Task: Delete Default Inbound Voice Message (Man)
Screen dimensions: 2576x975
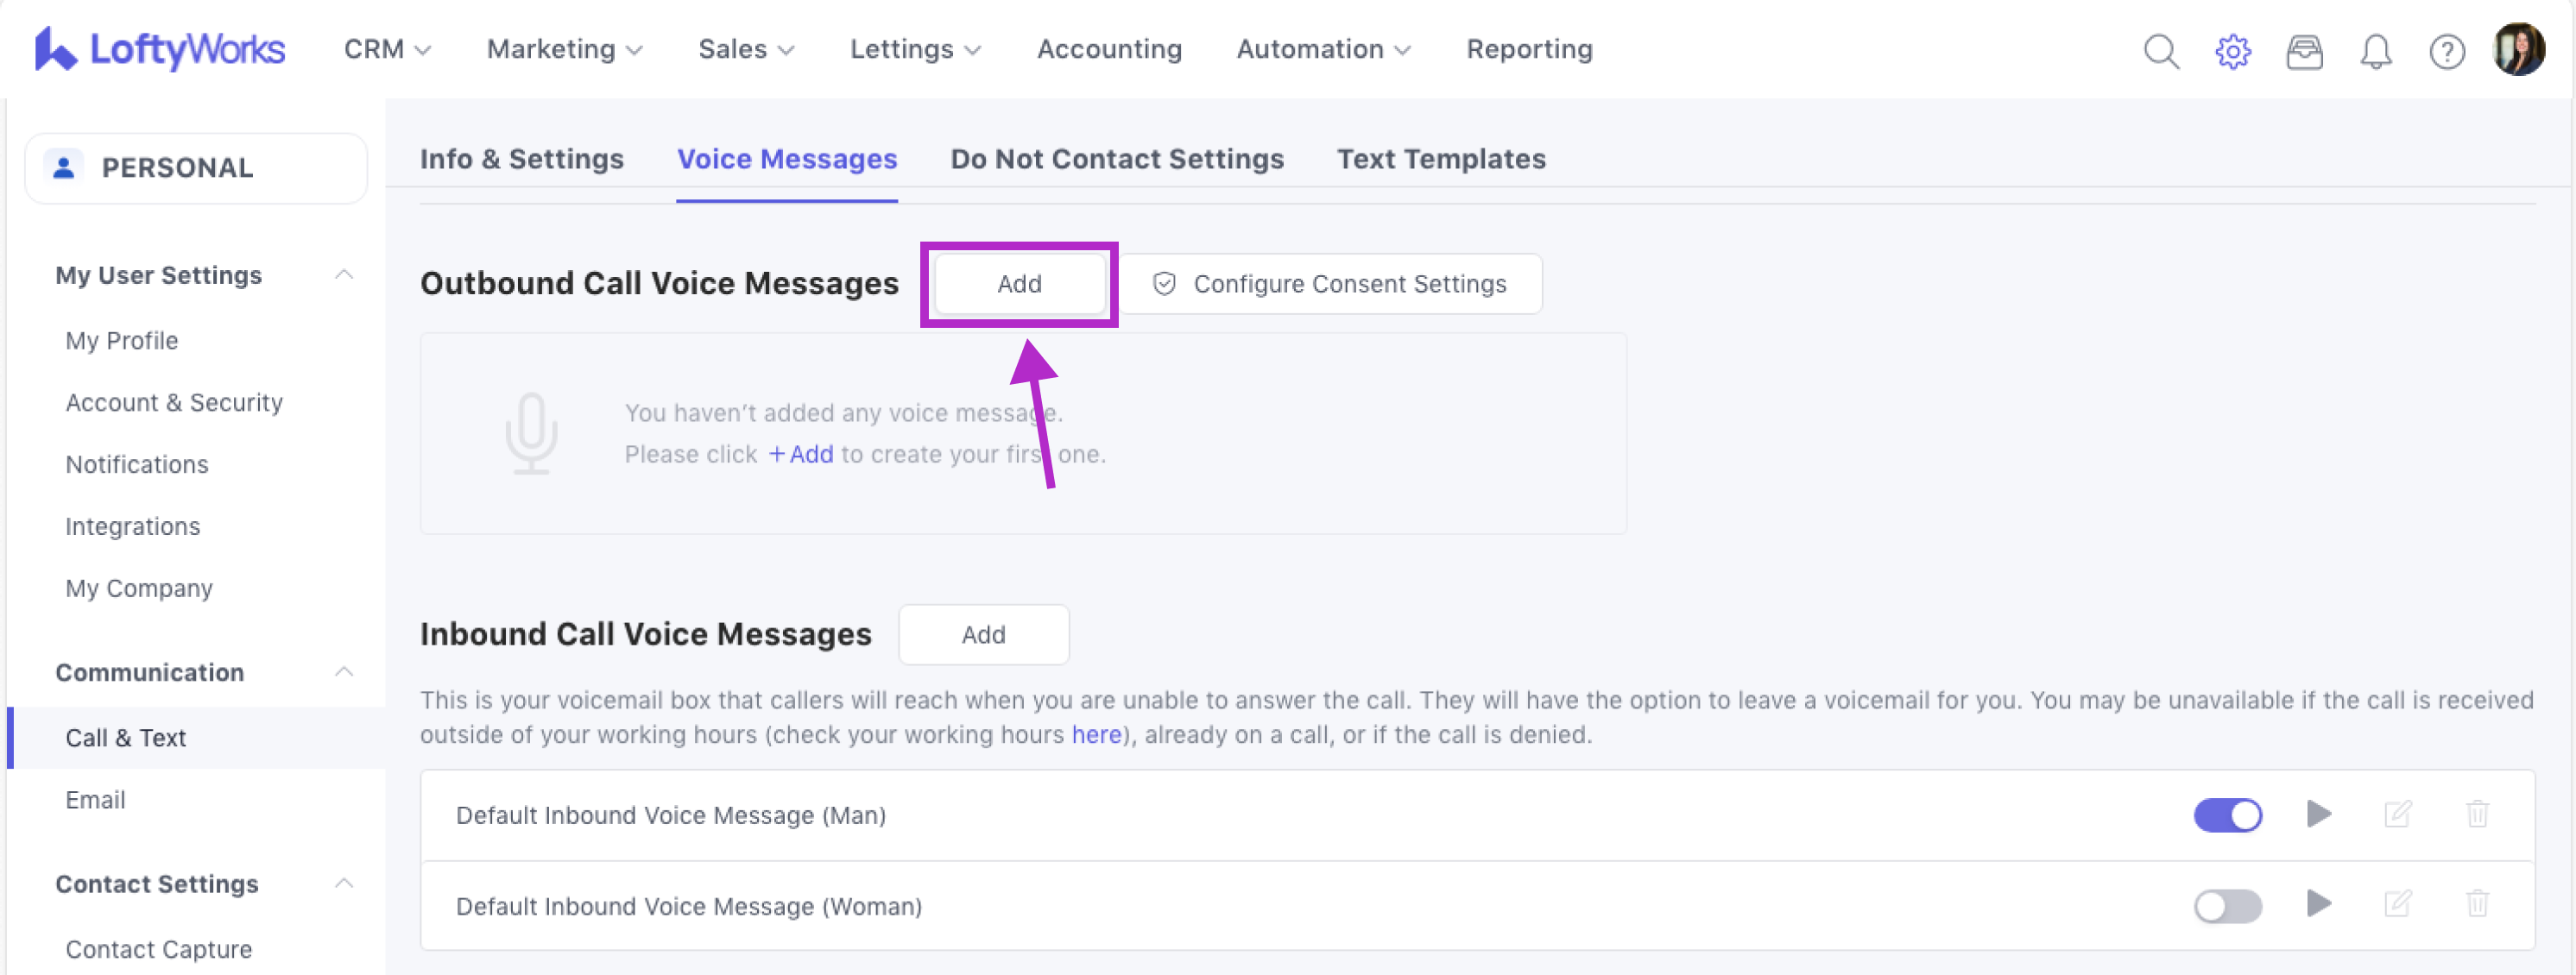Action: pyautogui.click(x=2477, y=814)
